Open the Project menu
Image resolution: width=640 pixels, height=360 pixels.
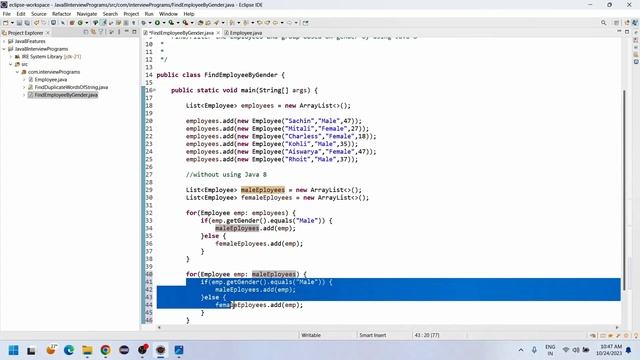click(131, 14)
